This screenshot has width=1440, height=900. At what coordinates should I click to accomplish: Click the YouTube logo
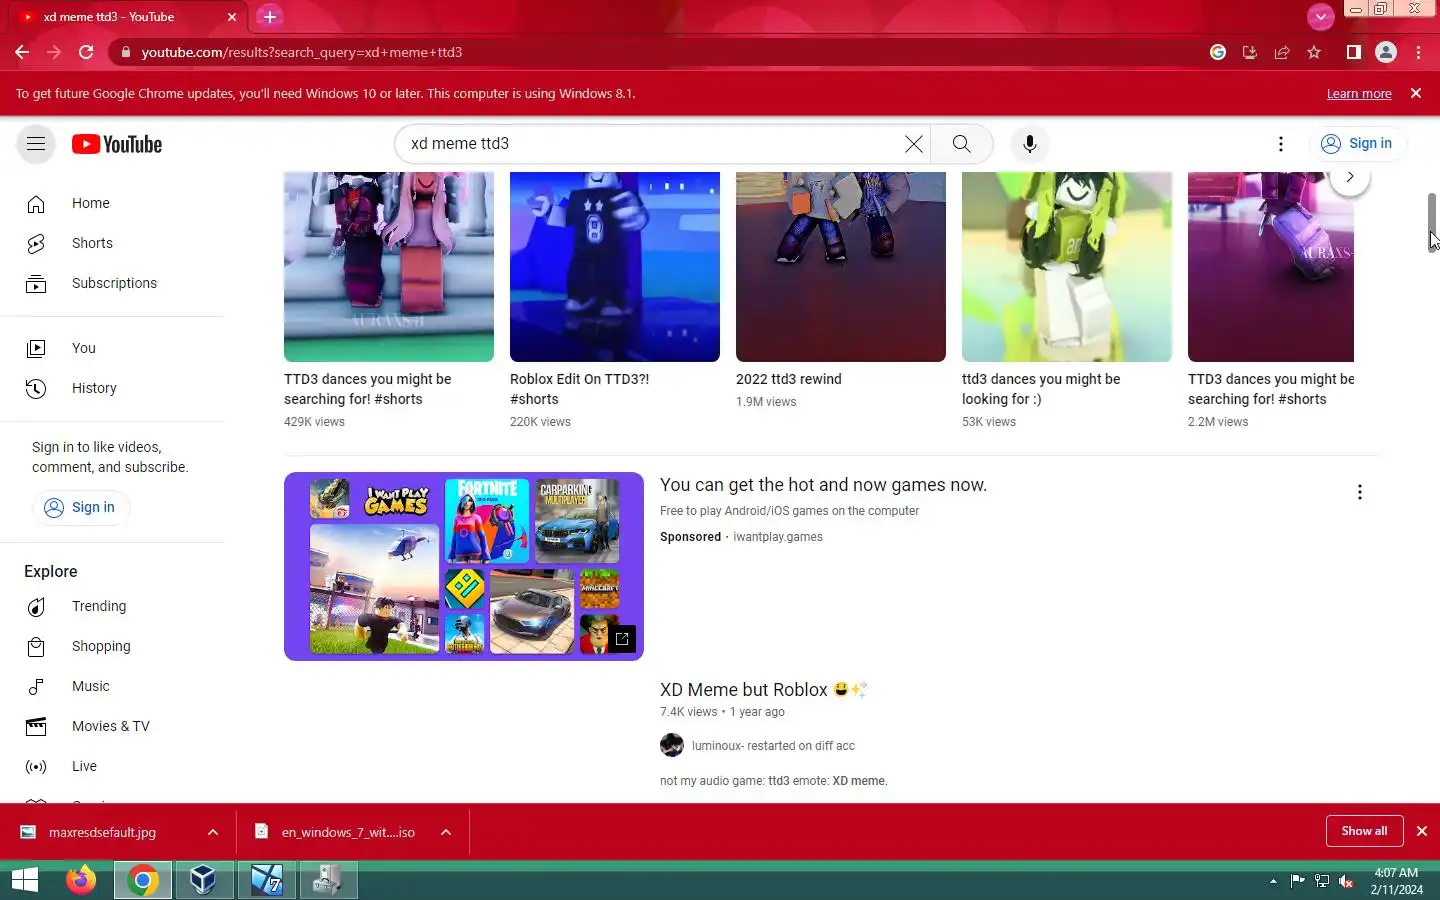pos(117,144)
